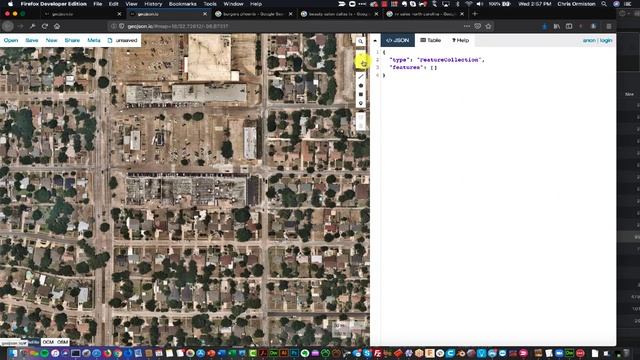Image resolution: width=640 pixels, height=360 pixels.
Task: Click the anon link
Action: tap(589, 40)
